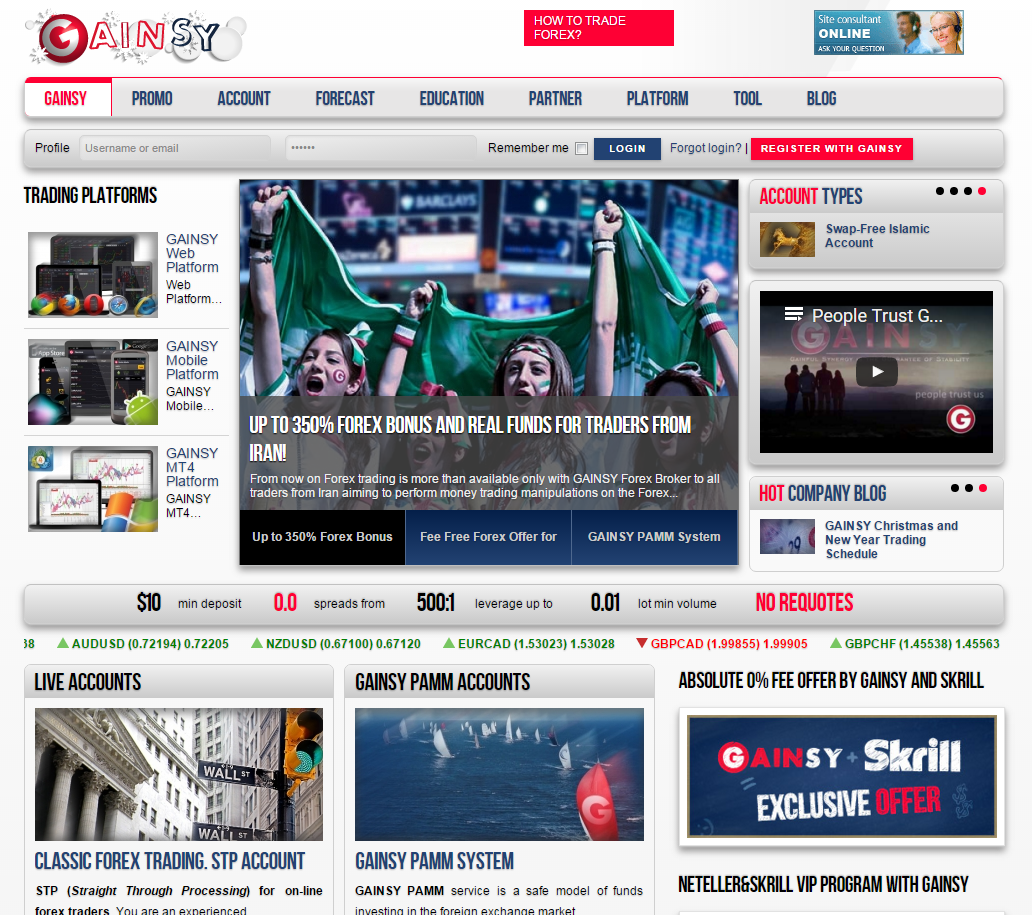Click the GAINSY logo
1032x915 pixels.
click(x=136, y=37)
